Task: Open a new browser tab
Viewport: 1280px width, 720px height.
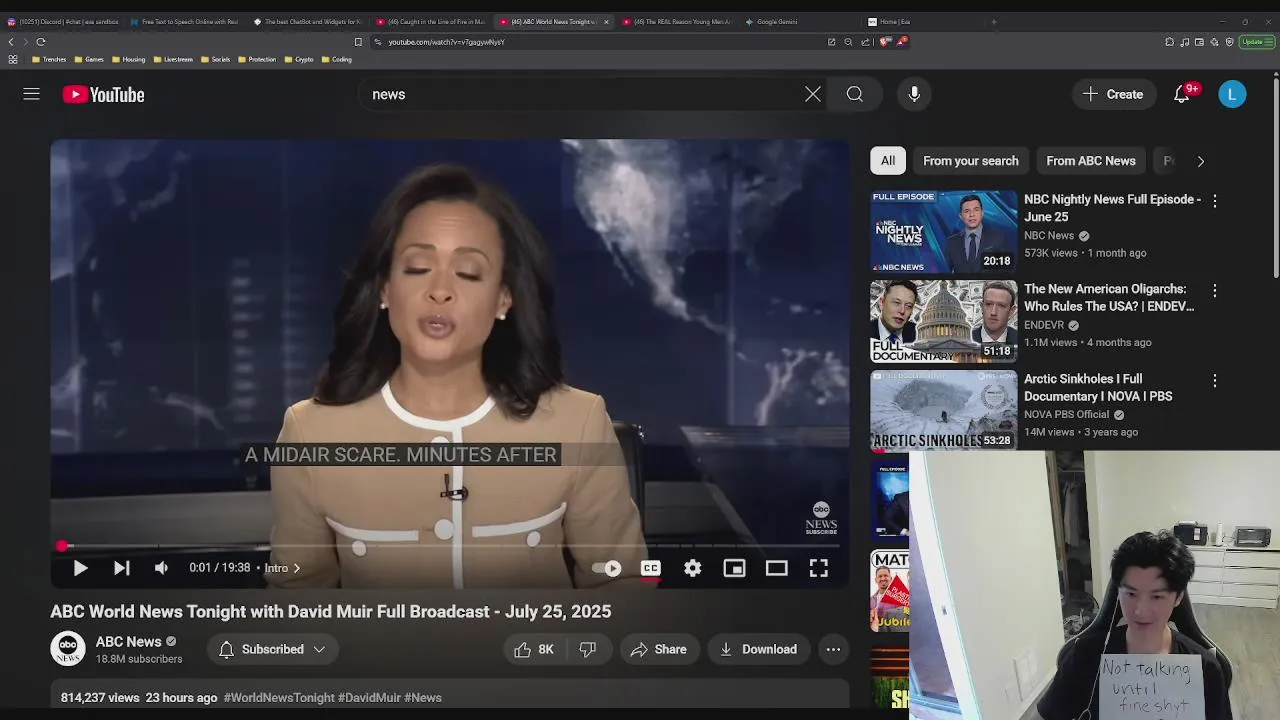Action: 993,21
